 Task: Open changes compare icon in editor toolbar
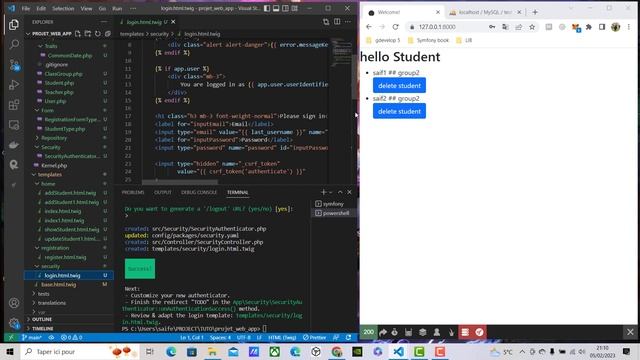326,22
